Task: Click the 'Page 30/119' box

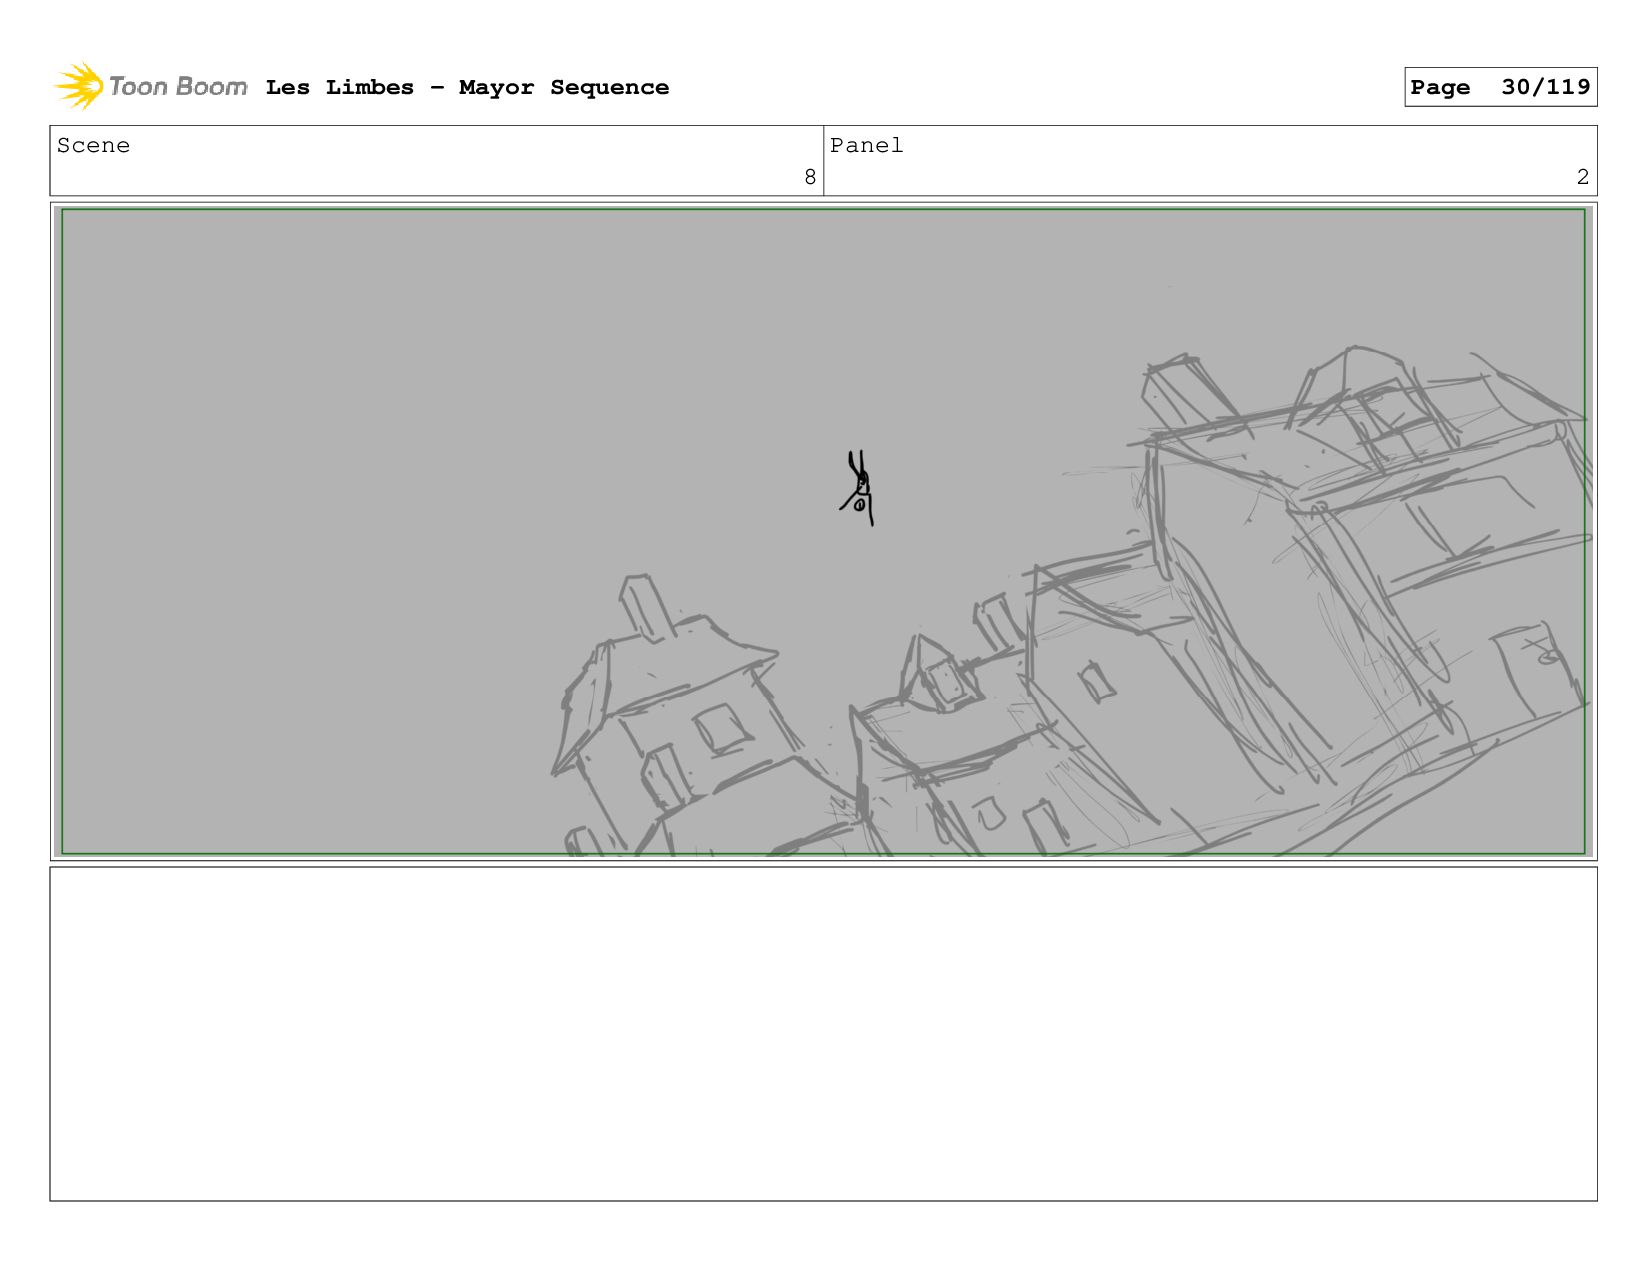Action: pyautogui.click(x=1500, y=87)
